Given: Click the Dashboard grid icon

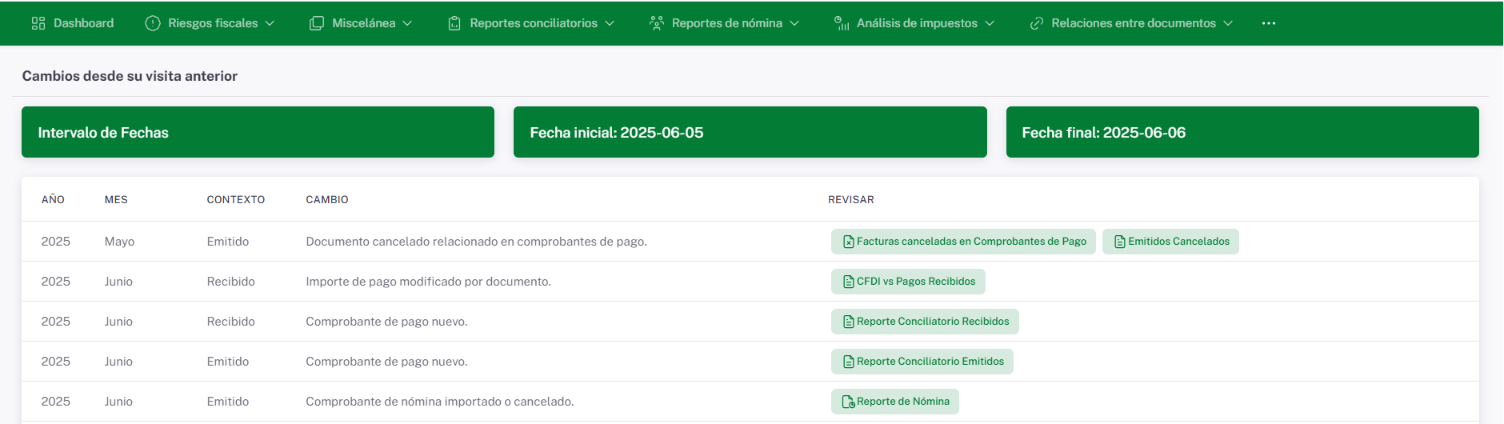Looking at the screenshot, I should pos(39,23).
